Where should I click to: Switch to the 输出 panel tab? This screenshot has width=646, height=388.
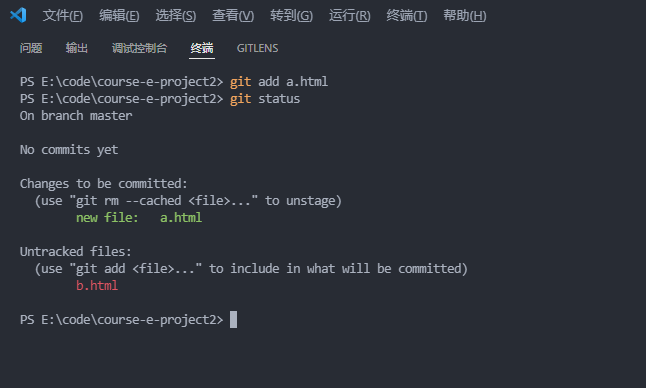[x=77, y=48]
